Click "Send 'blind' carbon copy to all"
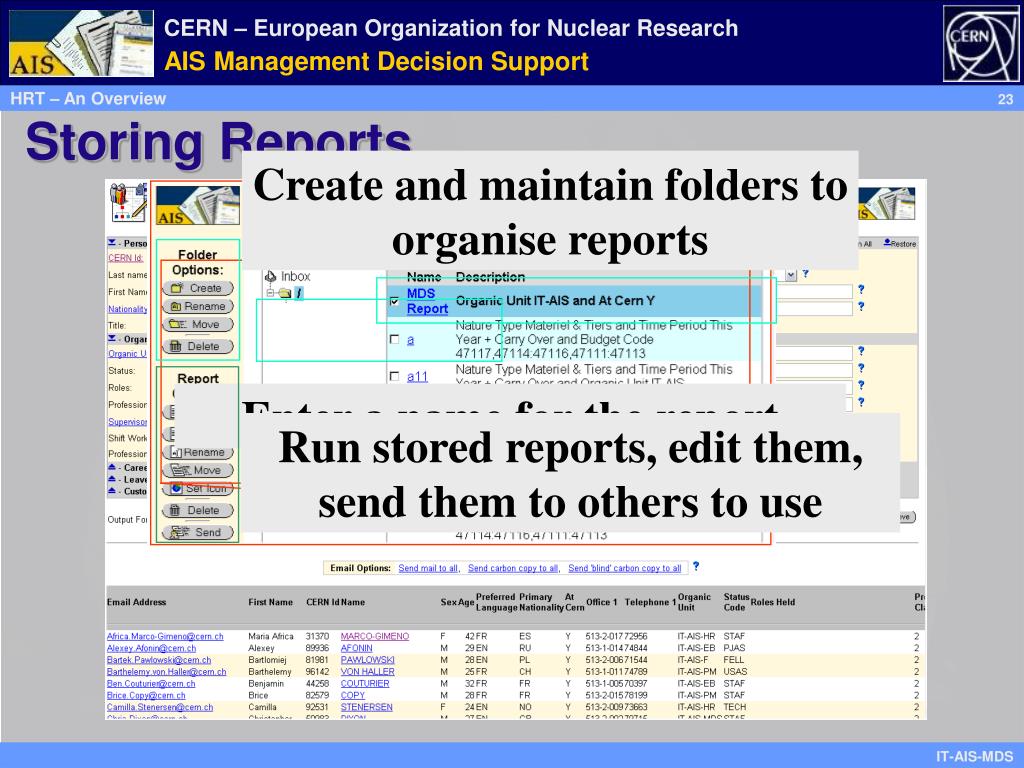The height and width of the screenshot is (768, 1024). (x=624, y=568)
